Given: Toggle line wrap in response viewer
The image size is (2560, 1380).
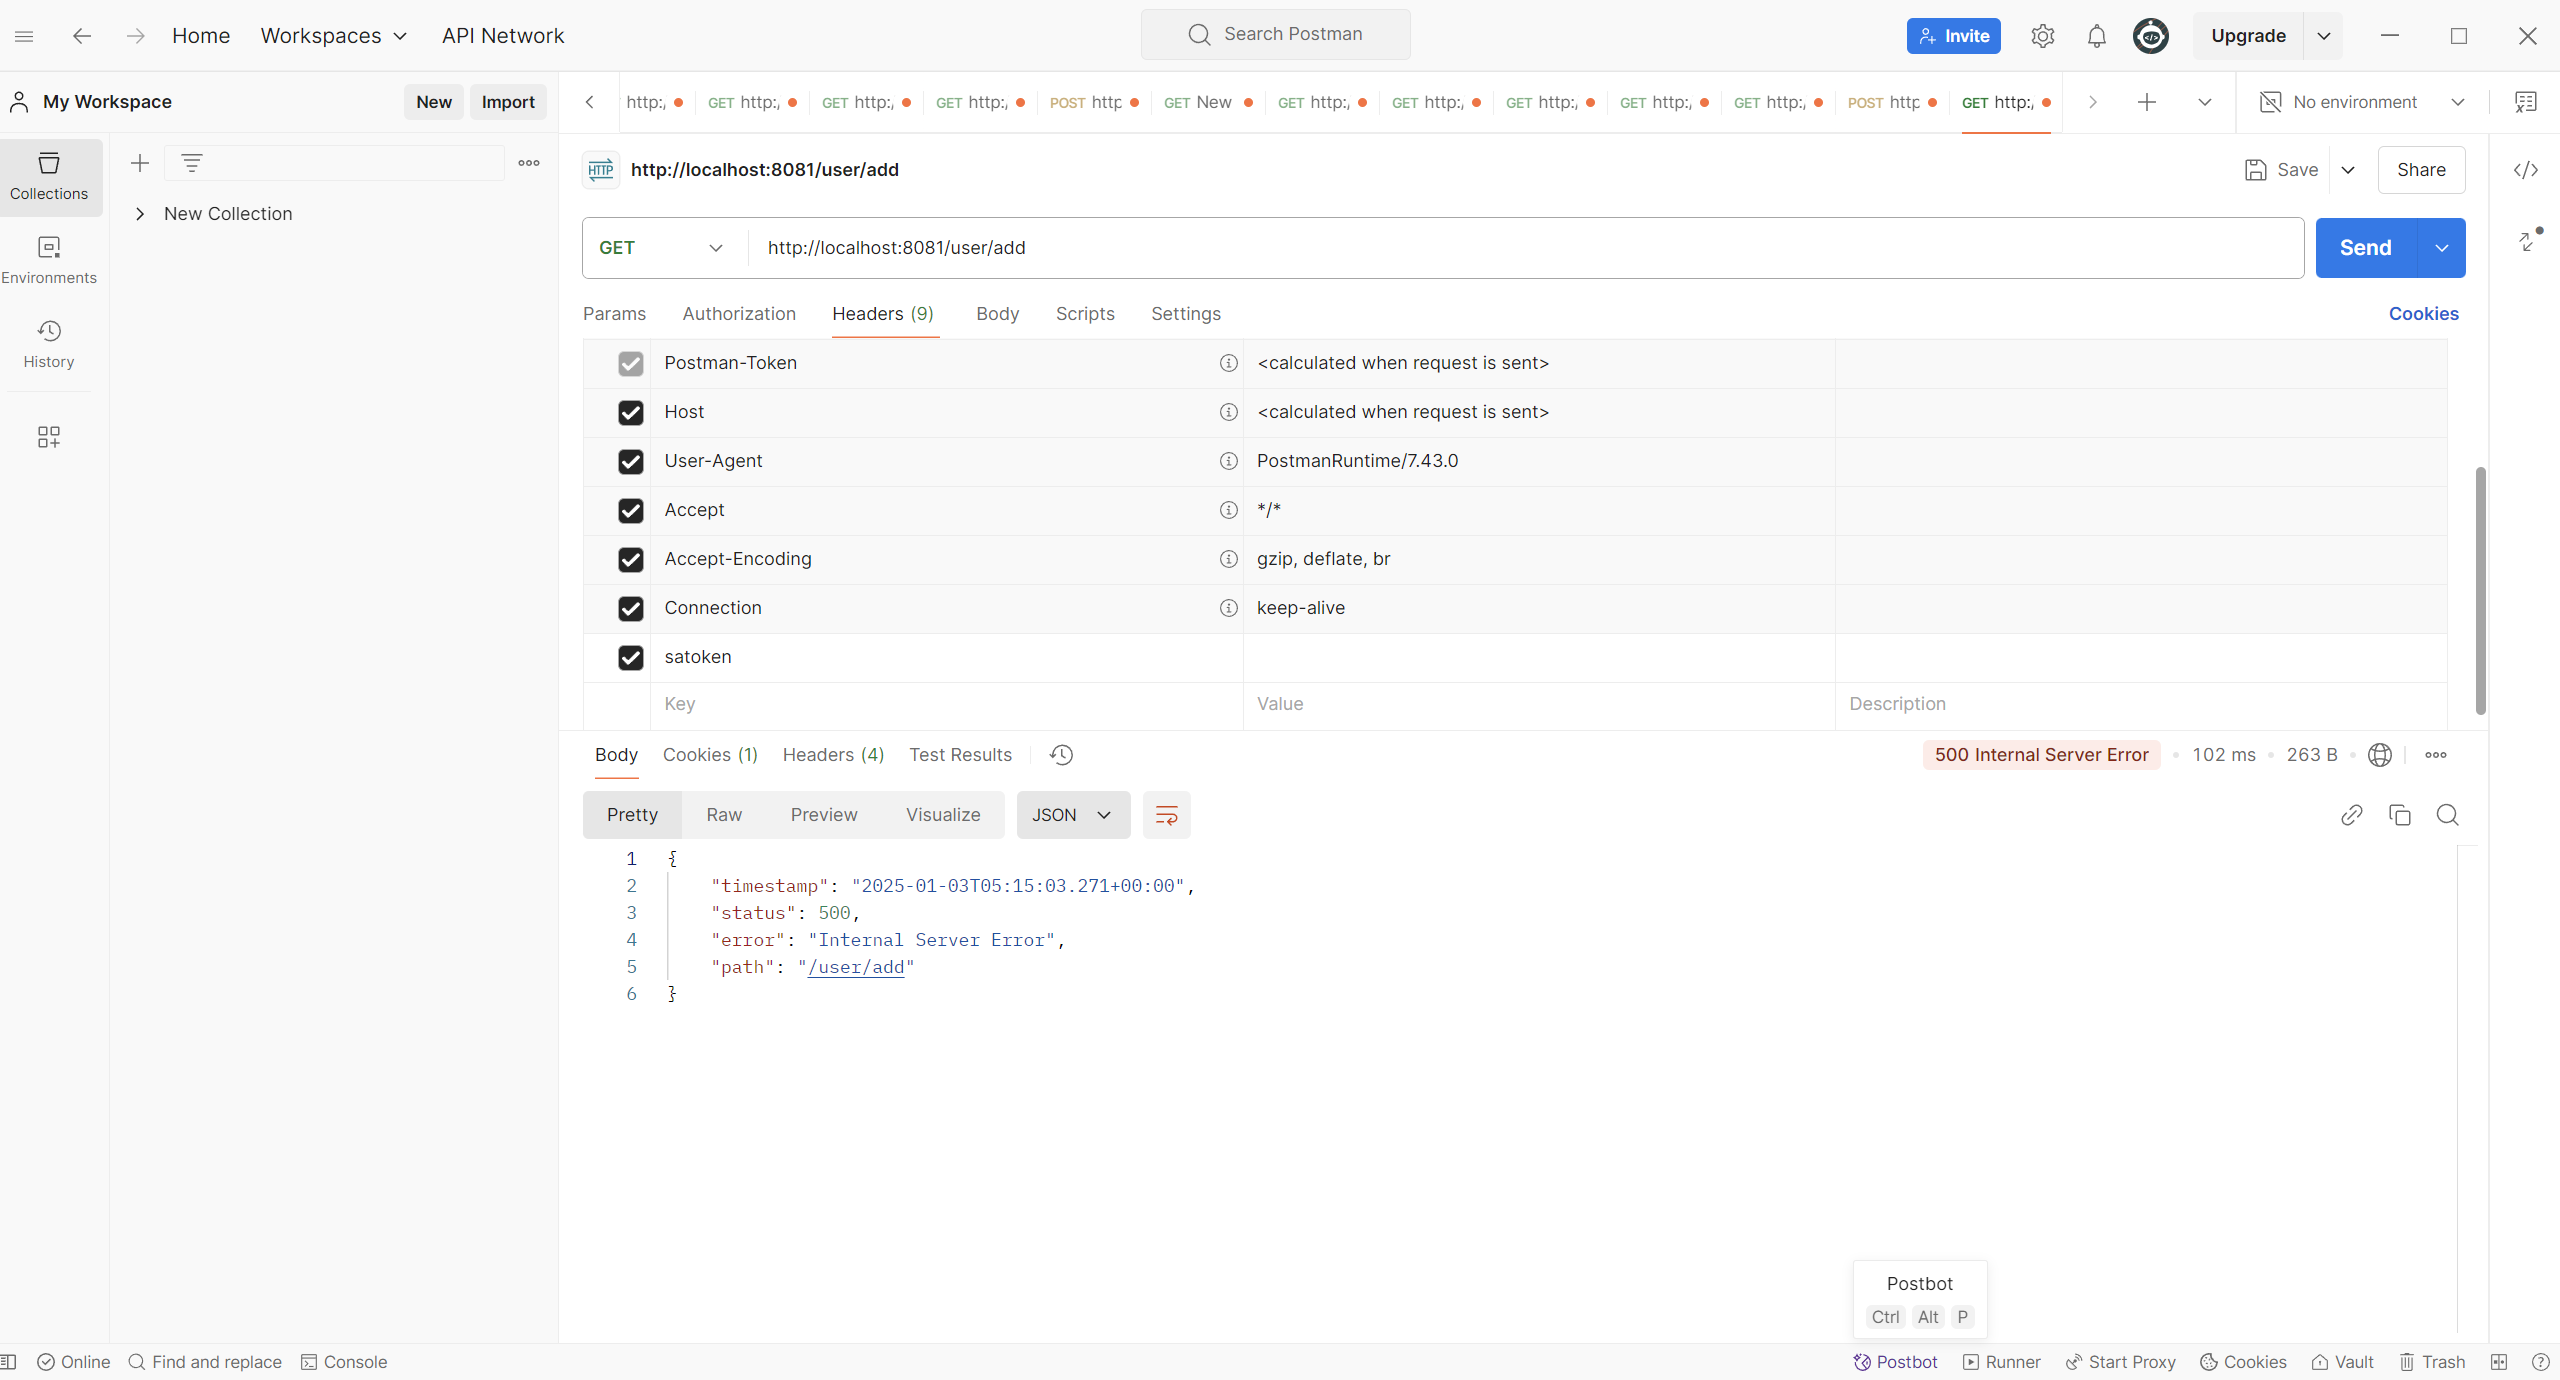Looking at the screenshot, I should (1166, 815).
